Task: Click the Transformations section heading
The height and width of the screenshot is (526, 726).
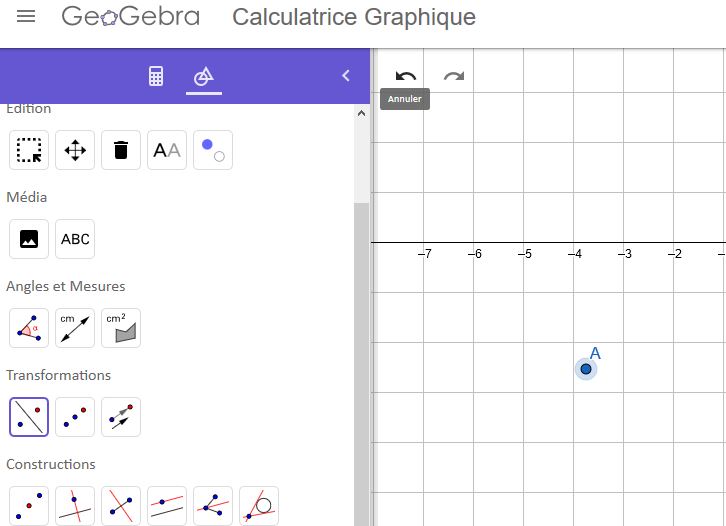Action: coord(58,375)
